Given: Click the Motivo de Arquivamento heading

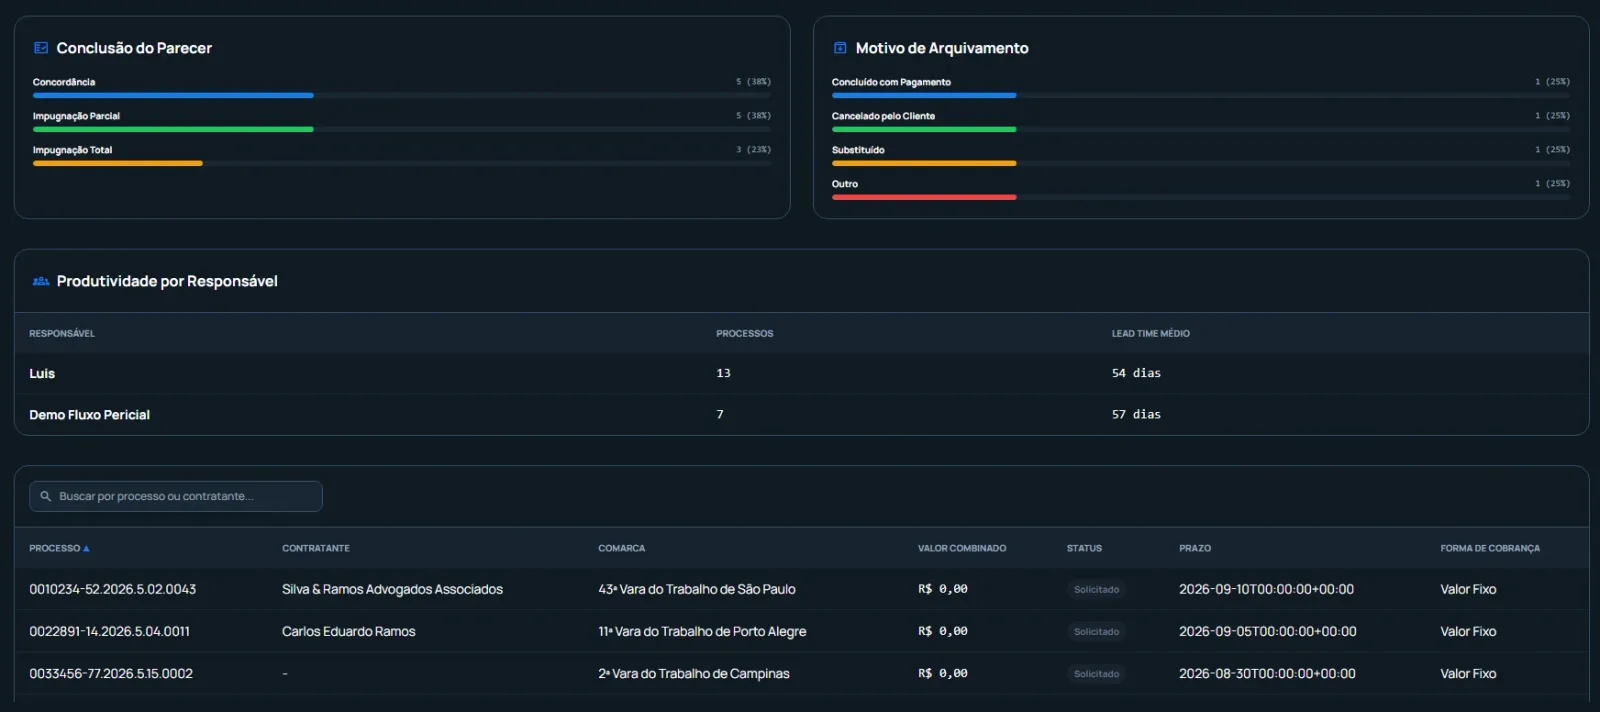Looking at the screenshot, I should 942,48.
